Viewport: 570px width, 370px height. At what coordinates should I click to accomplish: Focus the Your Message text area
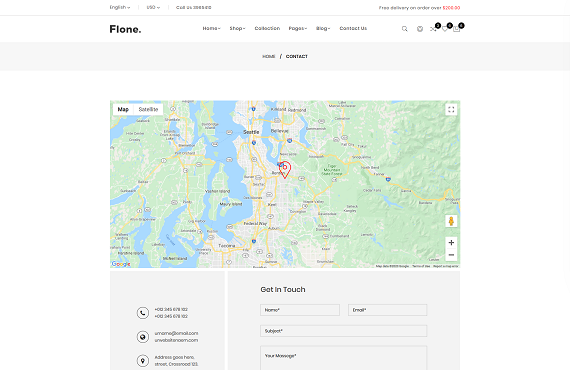pyautogui.click(x=344, y=358)
